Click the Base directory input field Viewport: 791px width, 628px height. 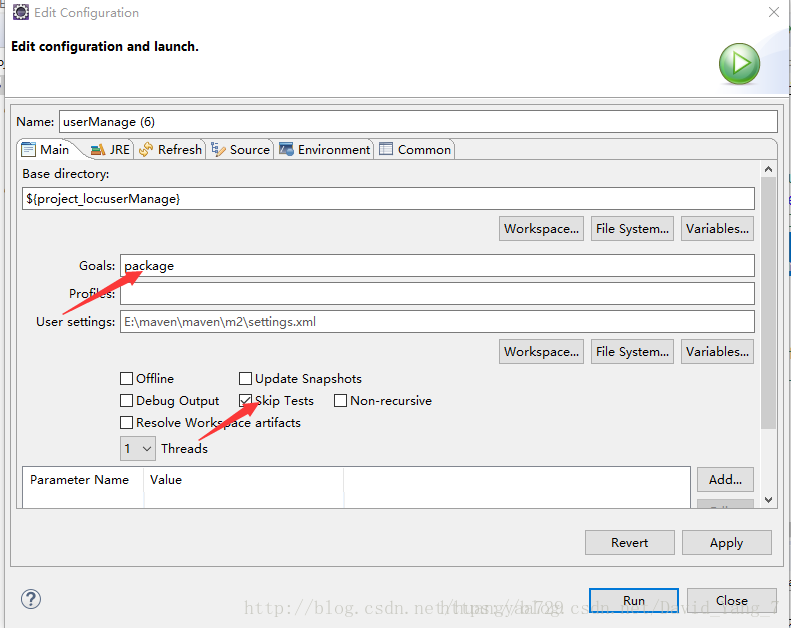tap(388, 199)
